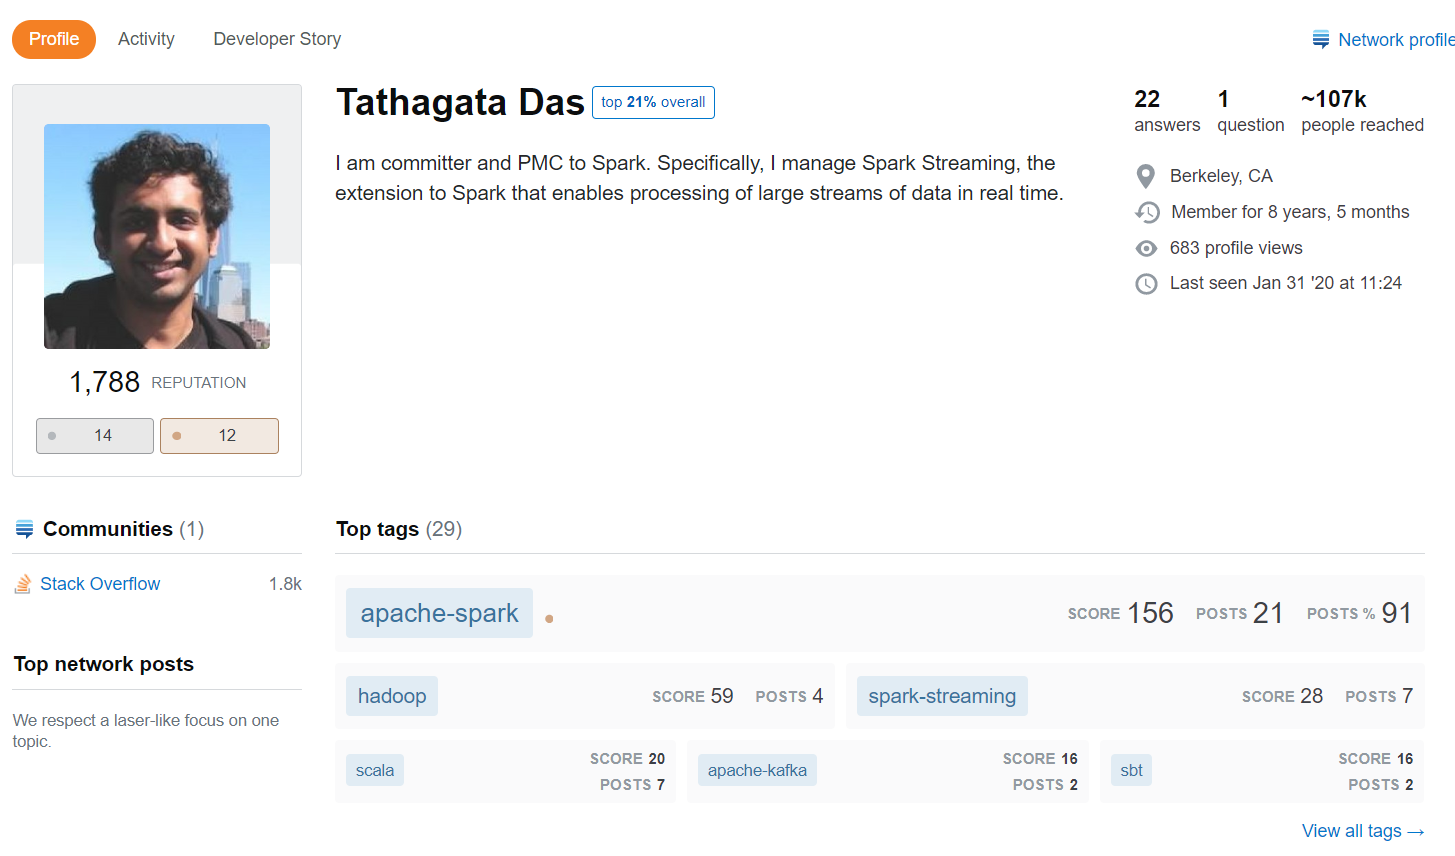Click the top 21% overall badge

(x=653, y=102)
